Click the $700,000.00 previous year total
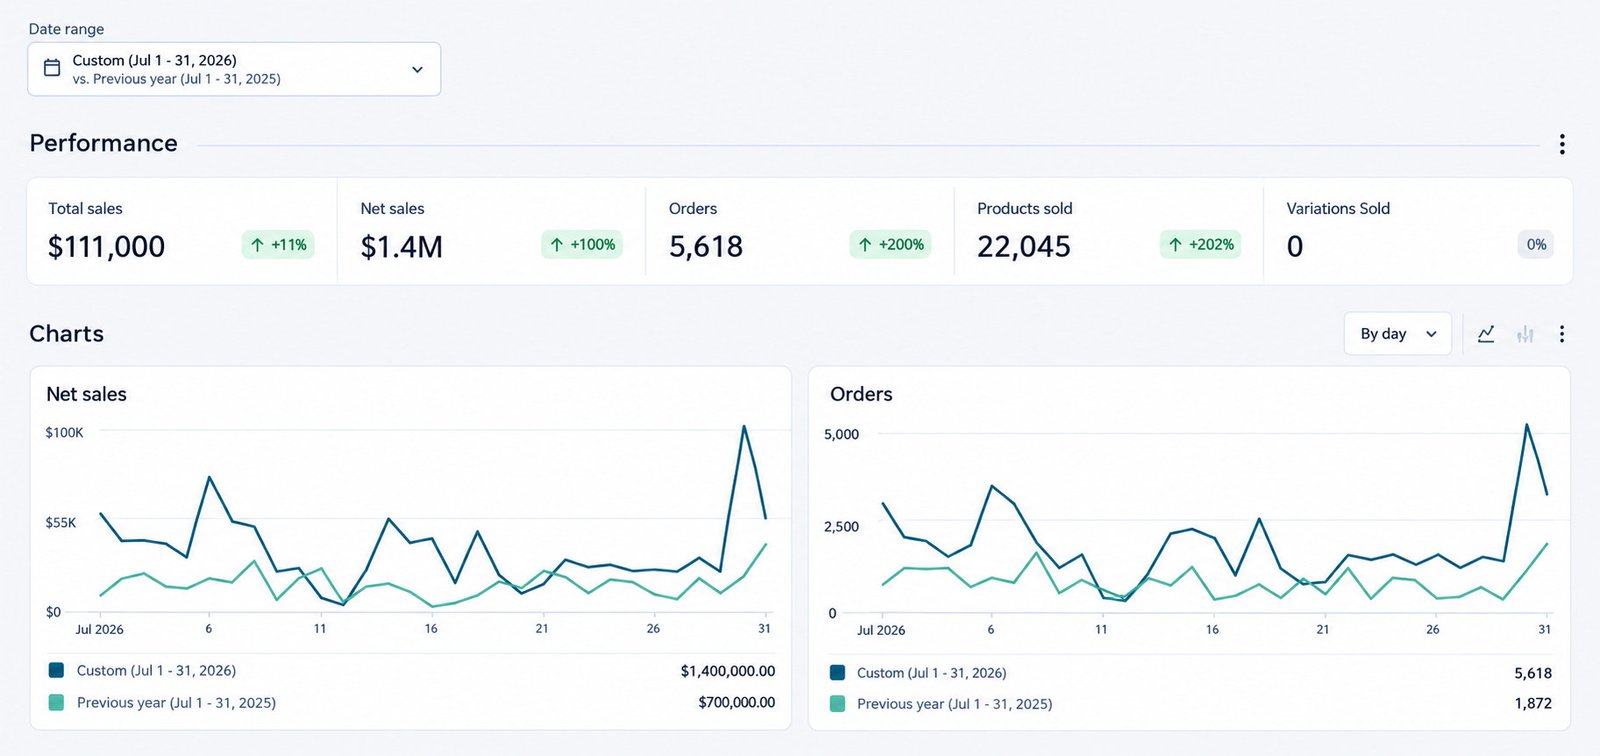The width and height of the screenshot is (1600, 756). pyautogui.click(x=737, y=703)
